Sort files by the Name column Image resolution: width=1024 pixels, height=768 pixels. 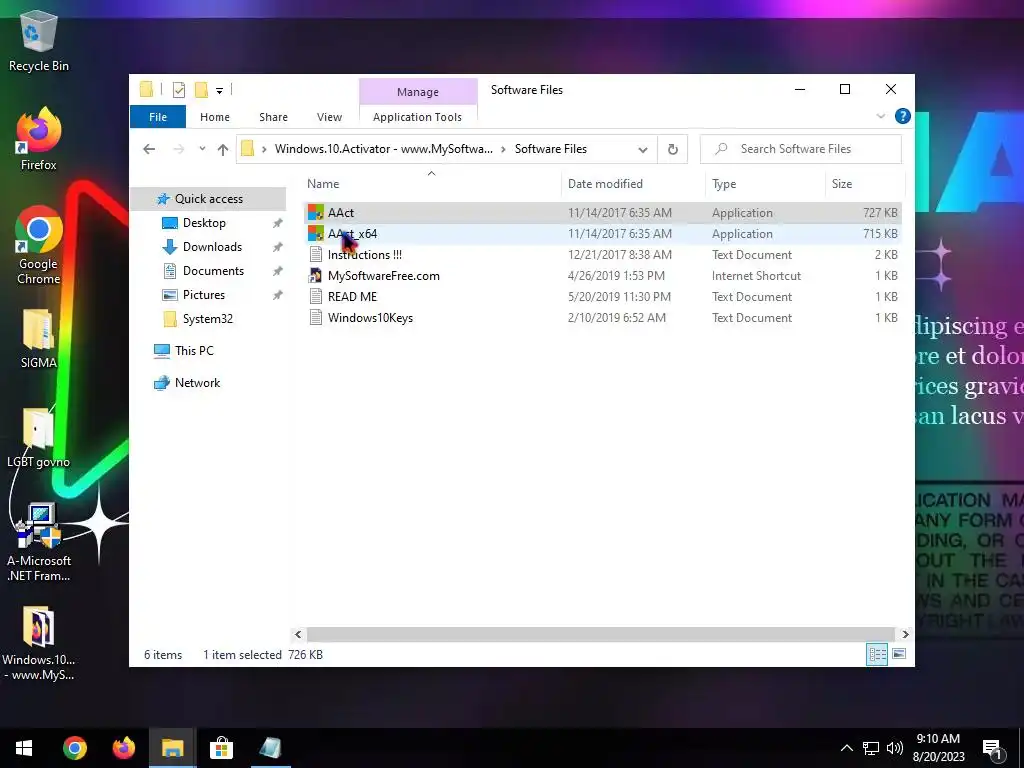click(x=432, y=184)
